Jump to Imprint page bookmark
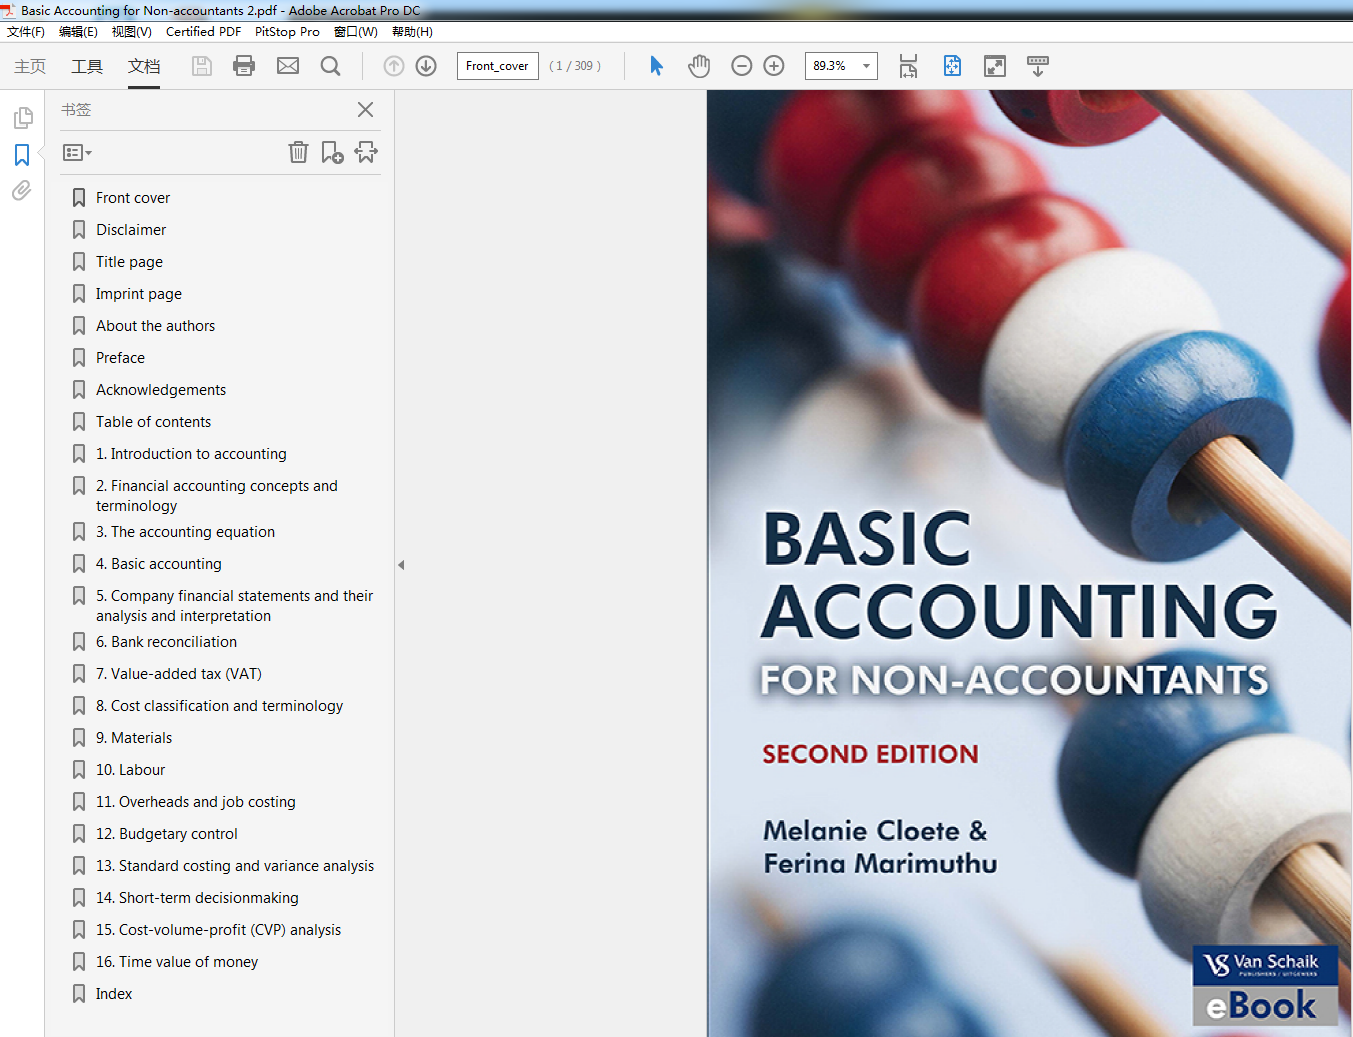This screenshot has height=1037, width=1353. pyautogui.click(x=139, y=294)
